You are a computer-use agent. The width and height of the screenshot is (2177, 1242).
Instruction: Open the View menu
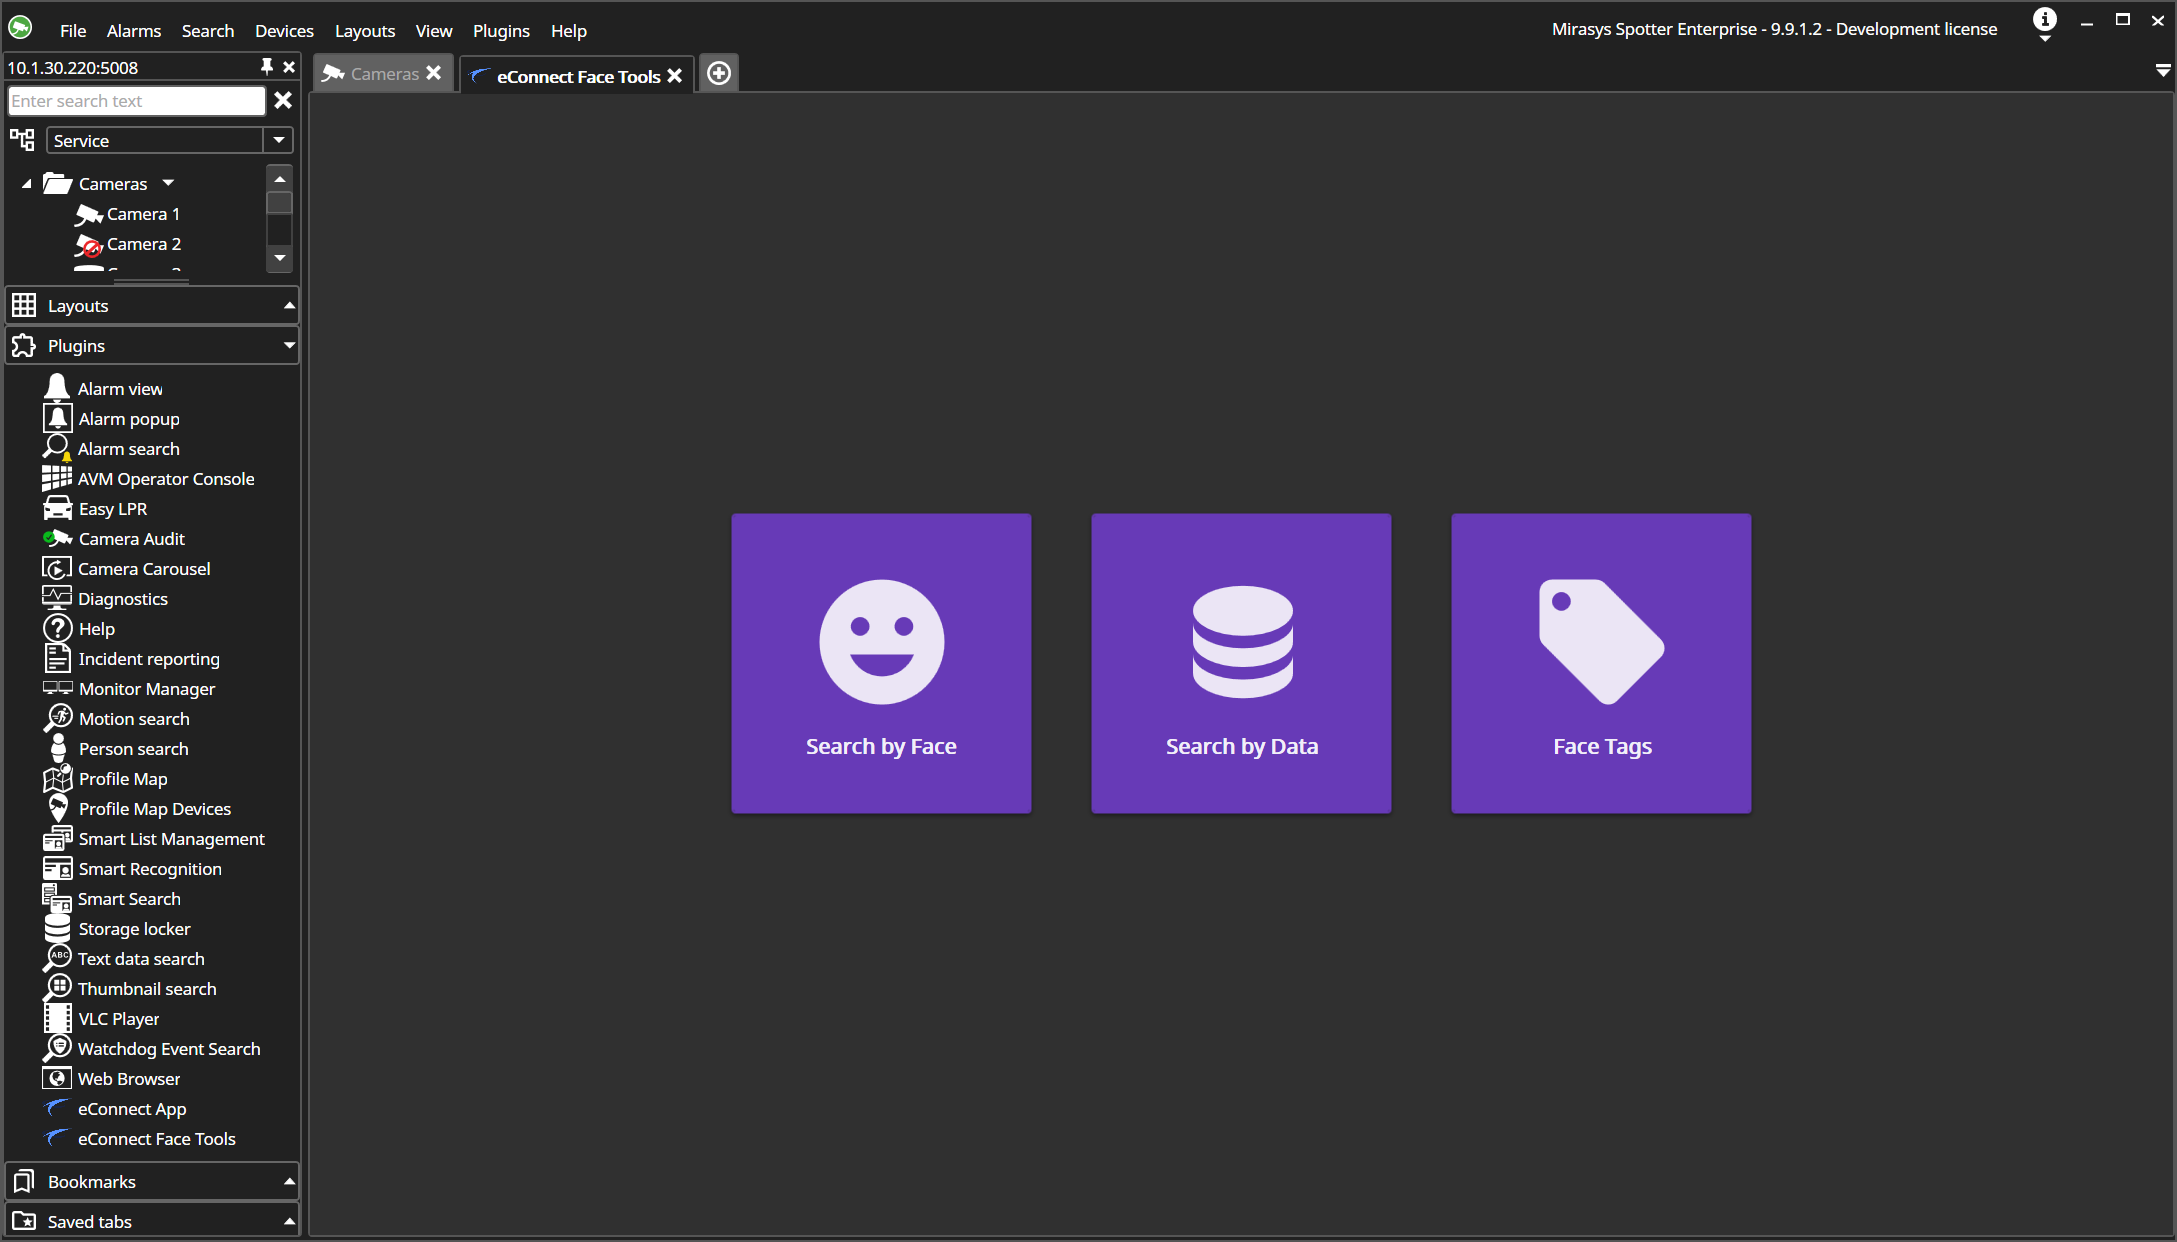click(x=434, y=31)
